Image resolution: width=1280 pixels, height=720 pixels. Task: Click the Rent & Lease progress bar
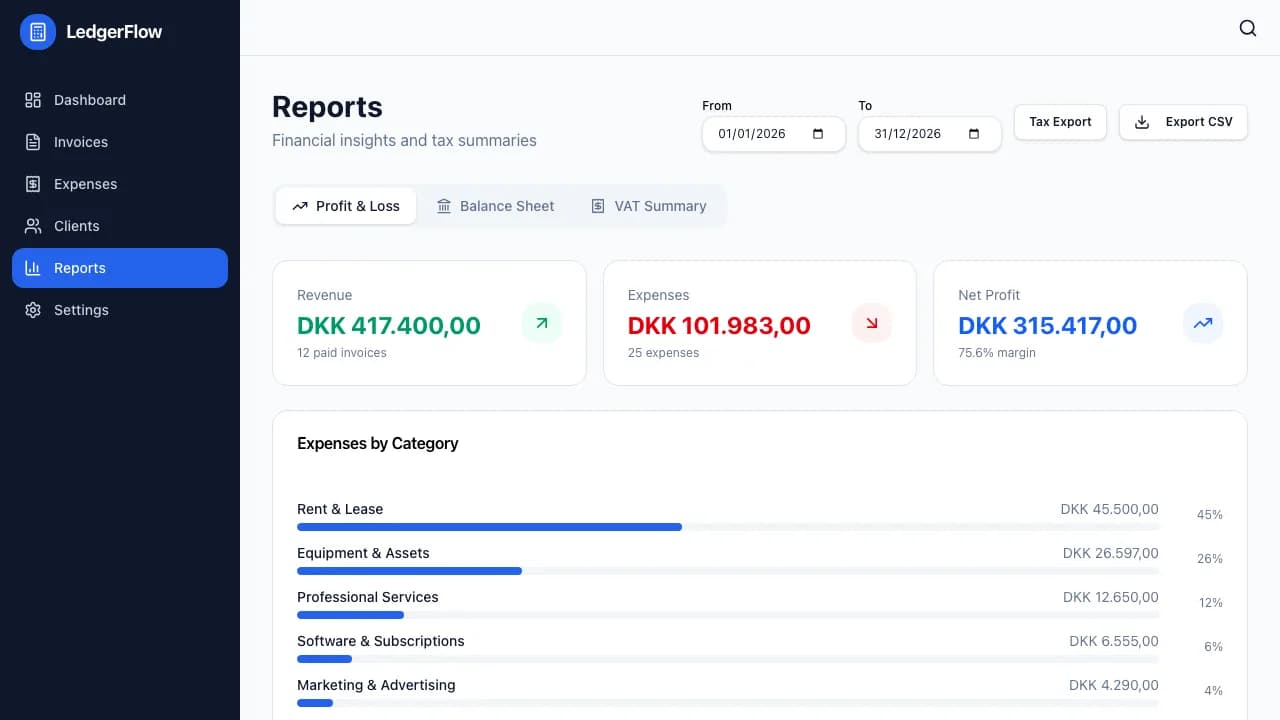coord(728,527)
